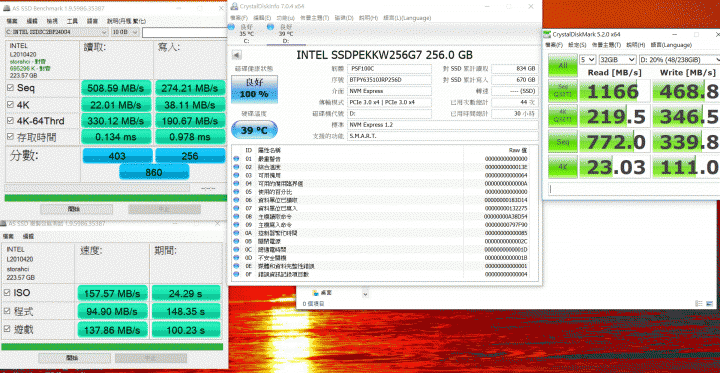Click the plain 4K test button in CrystalDiskMark
The height and width of the screenshot is (373, 720).
pyautogui.click(x=562, y=167)
